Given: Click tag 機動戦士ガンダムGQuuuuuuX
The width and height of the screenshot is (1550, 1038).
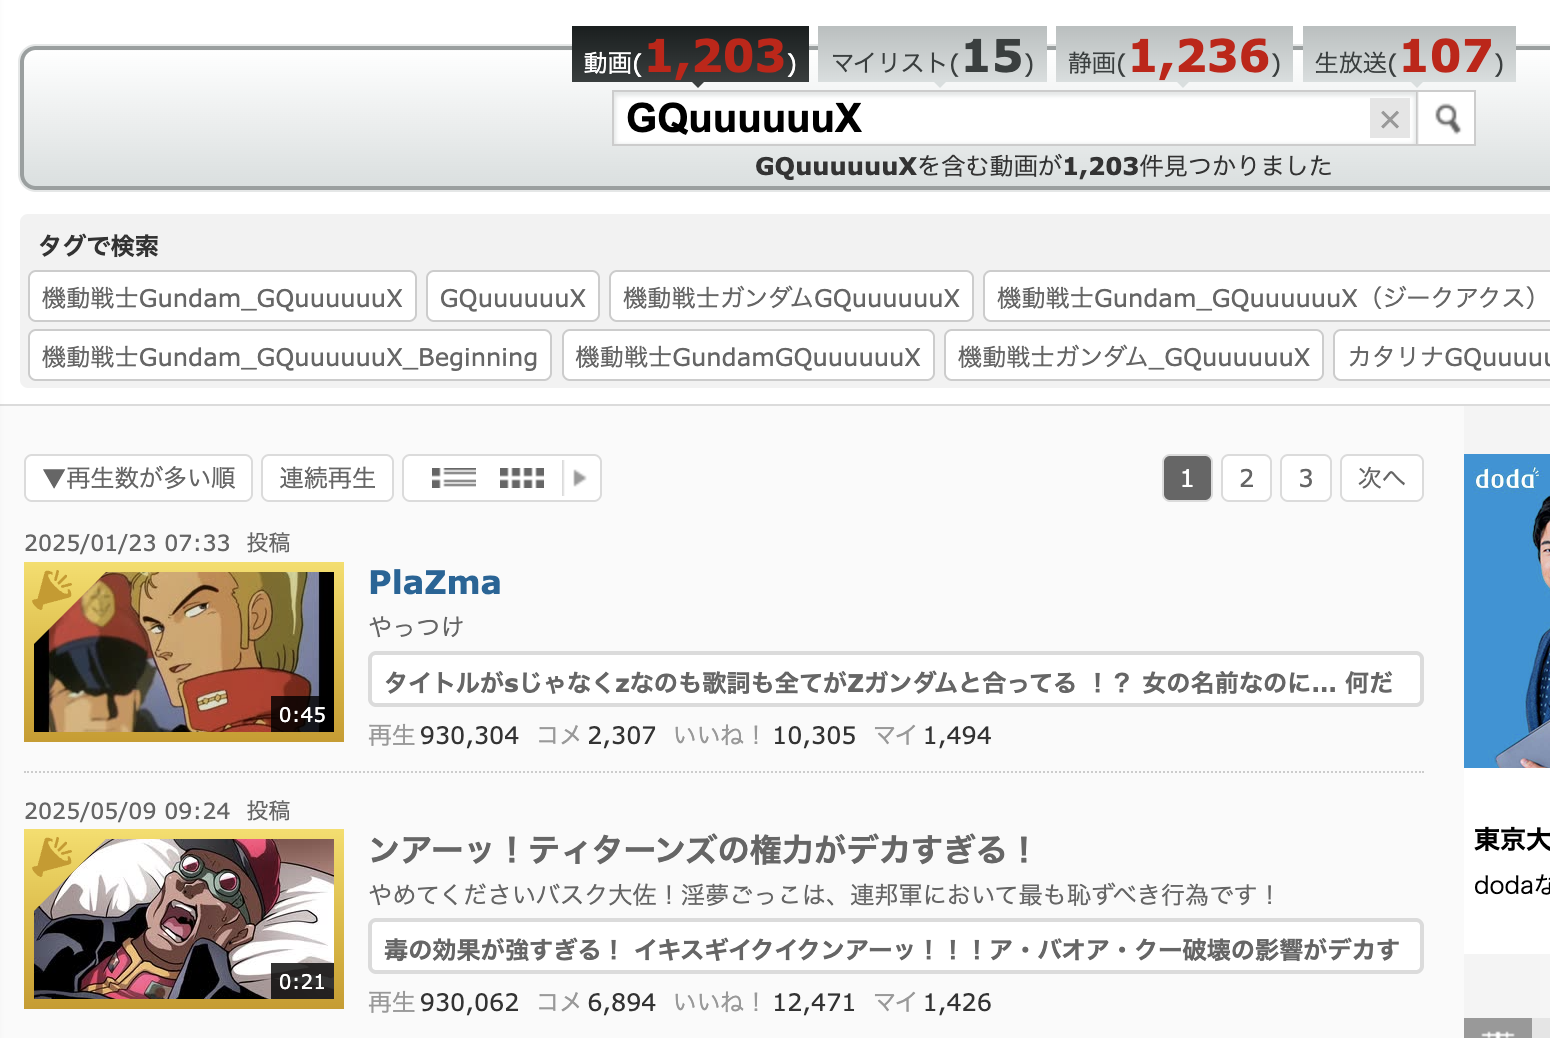Looking at the screenshot, I should click(x=791, y=297).
